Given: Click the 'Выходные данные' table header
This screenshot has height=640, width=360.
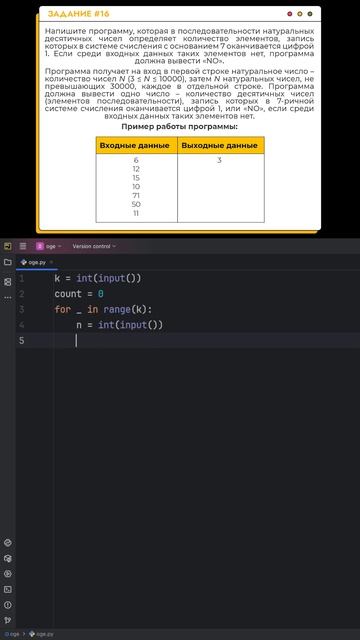Looking at the screenshot, I should coord(220,146).
